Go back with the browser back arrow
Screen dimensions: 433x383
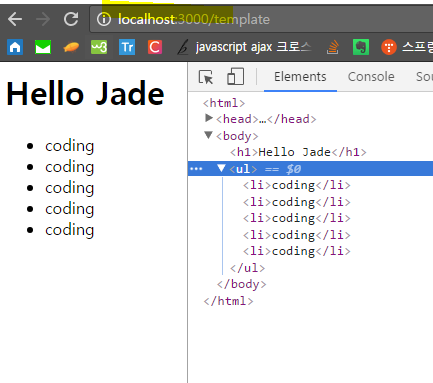pyautogui.click(x=15, y=19)
